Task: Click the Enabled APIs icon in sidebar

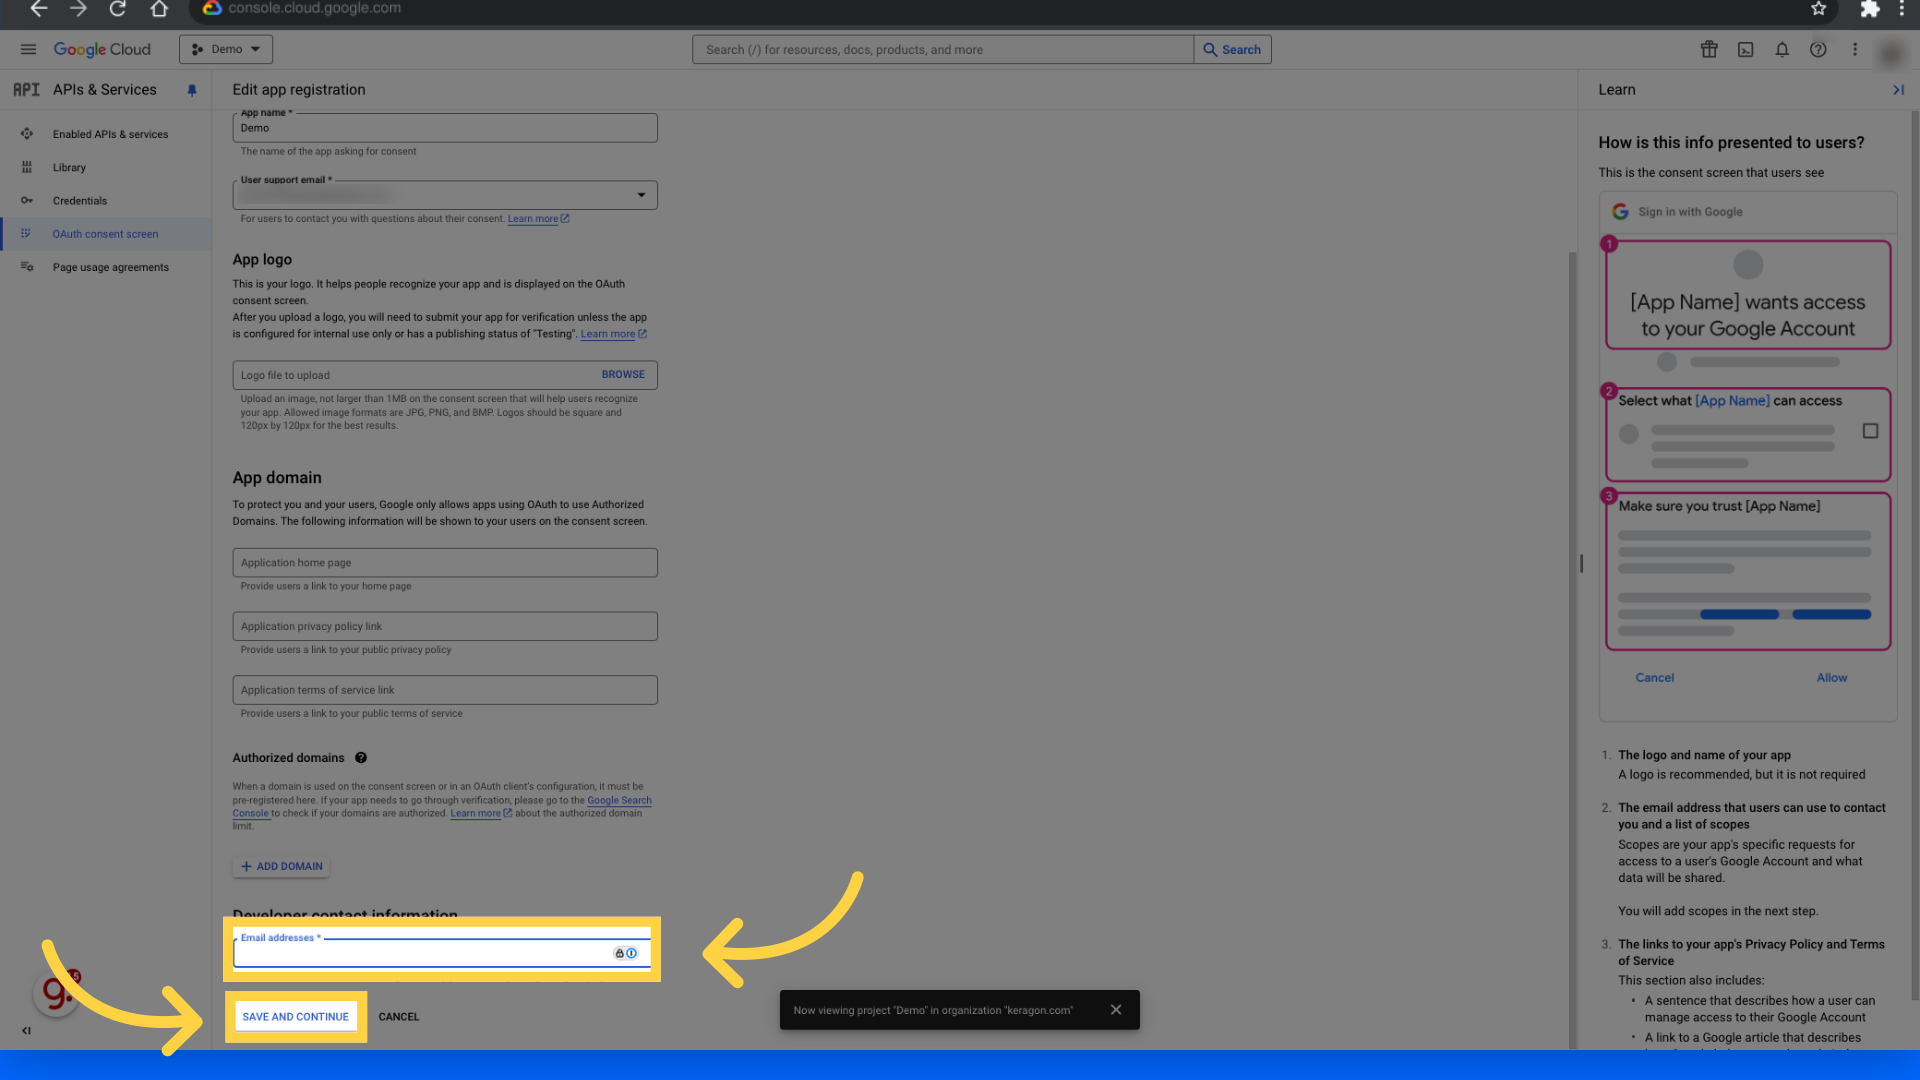Action: [x=27, y=134]
